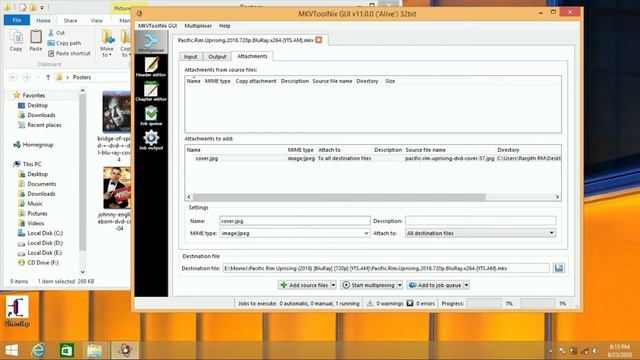Open the desktop shortcut icon near the Start button
This screenshot has width=640, height=360.
pyautogui.click(x=17, y=311)
